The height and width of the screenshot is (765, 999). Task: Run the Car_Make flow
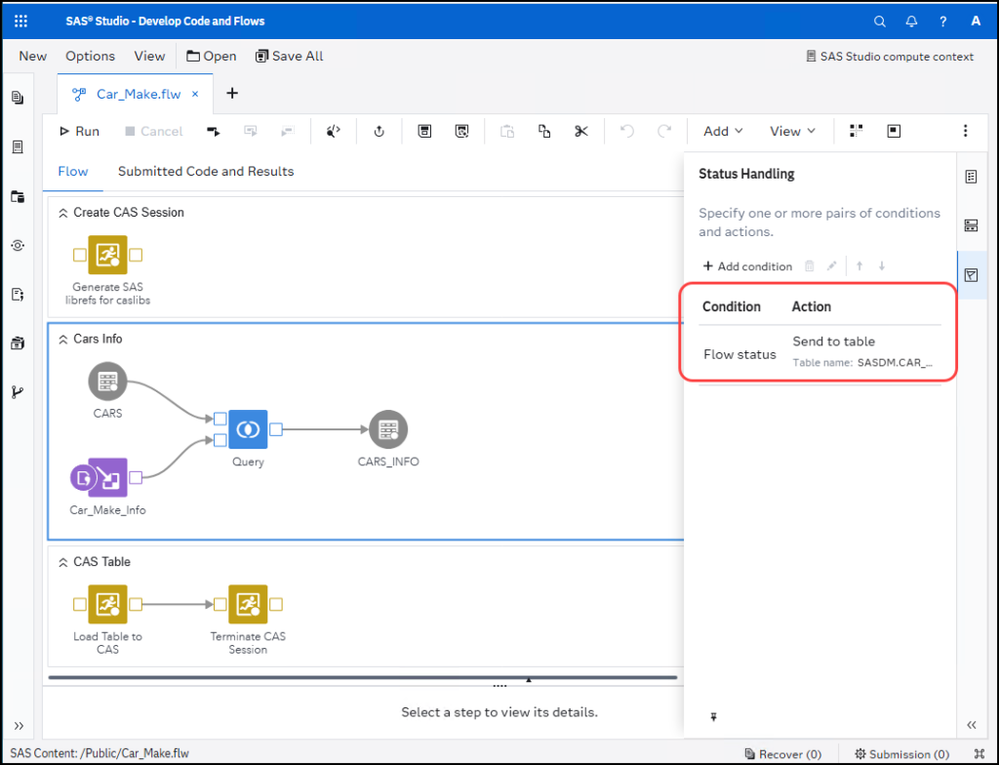tap(80, 131)
